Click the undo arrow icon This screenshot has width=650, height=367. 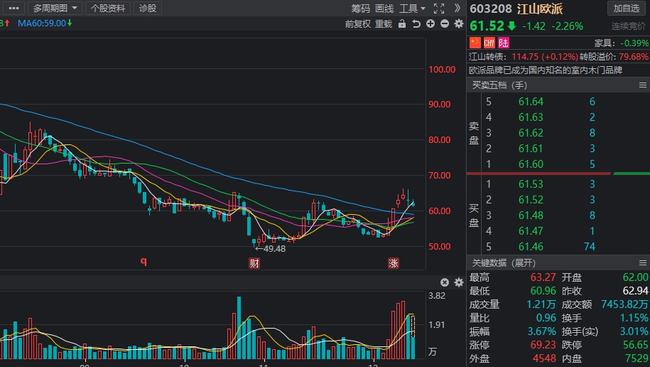[416, 24]
